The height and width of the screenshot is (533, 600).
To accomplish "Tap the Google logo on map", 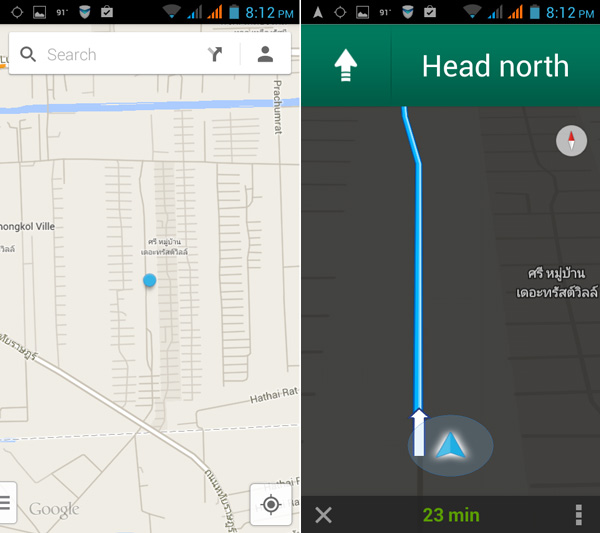I will point(54,509).
